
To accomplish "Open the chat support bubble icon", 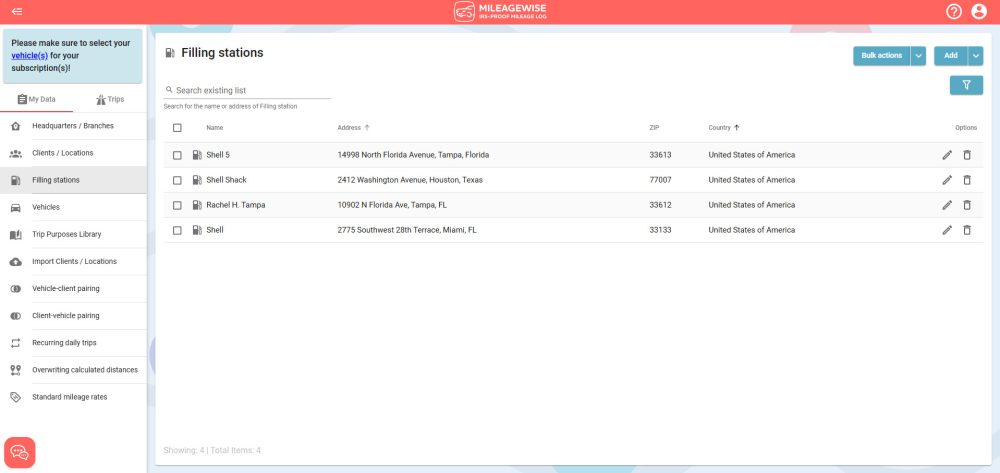I will (20, 452).
